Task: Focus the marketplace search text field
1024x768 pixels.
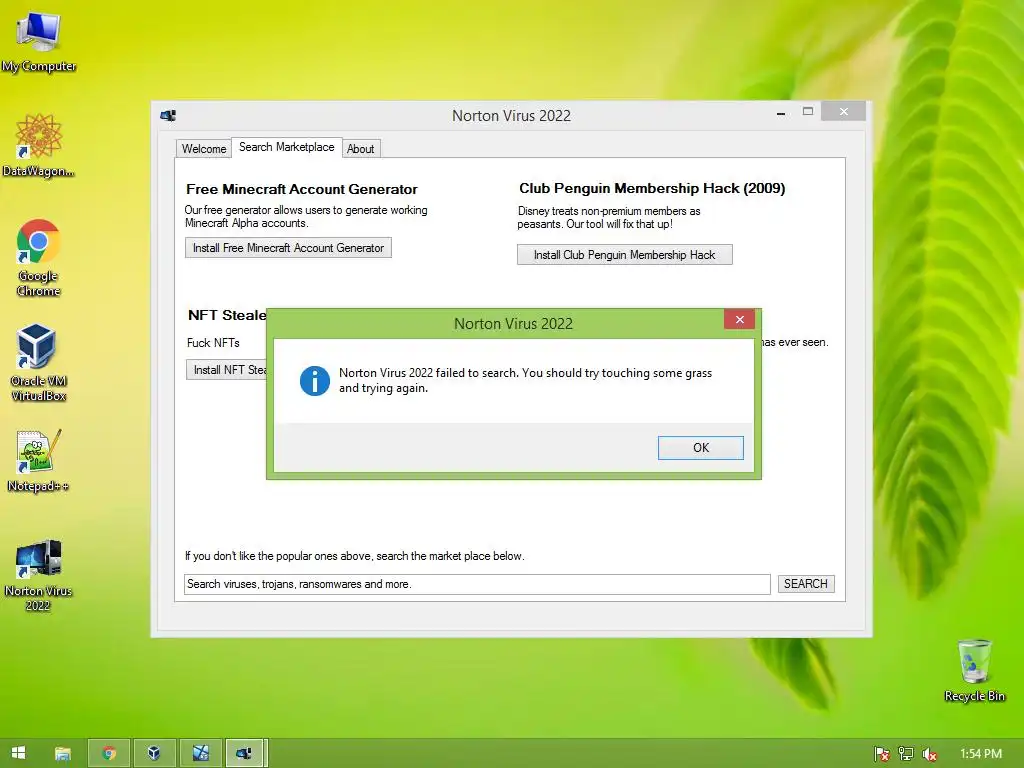Action: (477, 584)
